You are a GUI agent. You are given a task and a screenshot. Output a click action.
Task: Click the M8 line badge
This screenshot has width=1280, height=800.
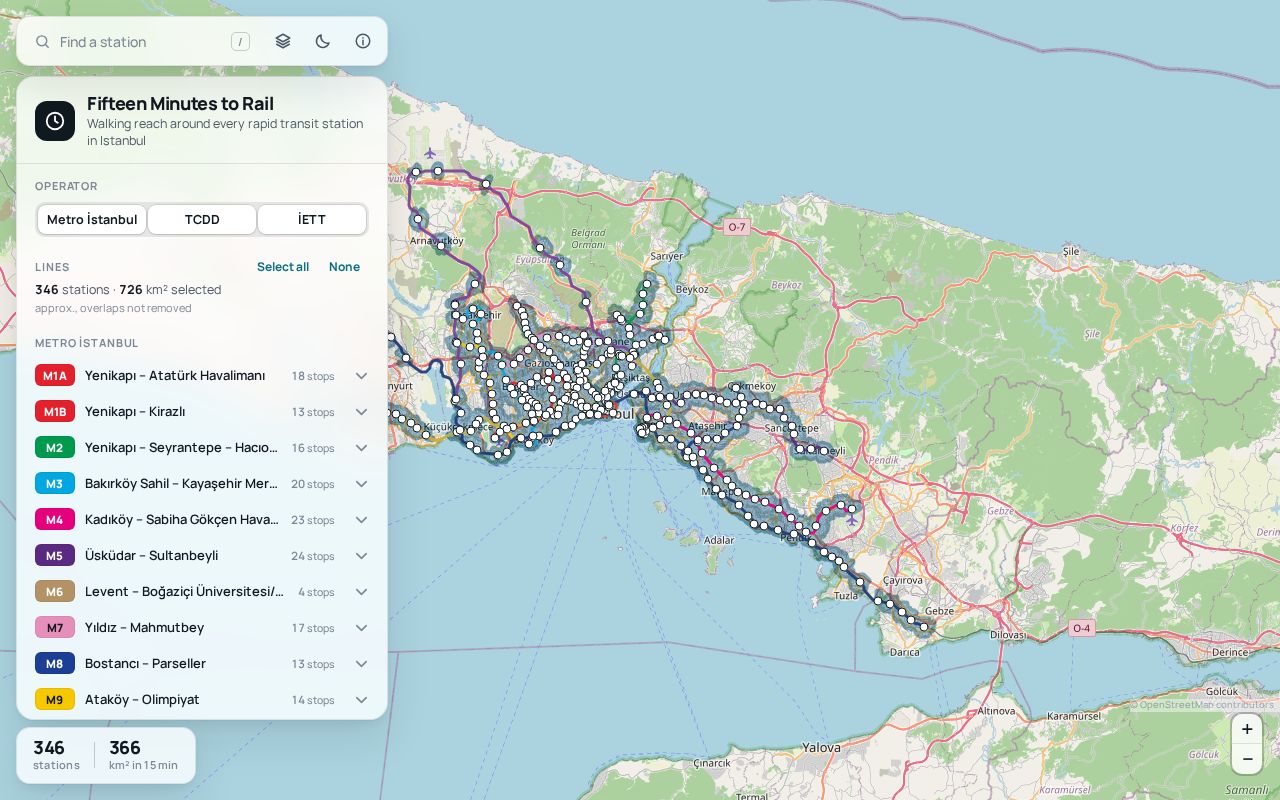[x=55, y=664]
